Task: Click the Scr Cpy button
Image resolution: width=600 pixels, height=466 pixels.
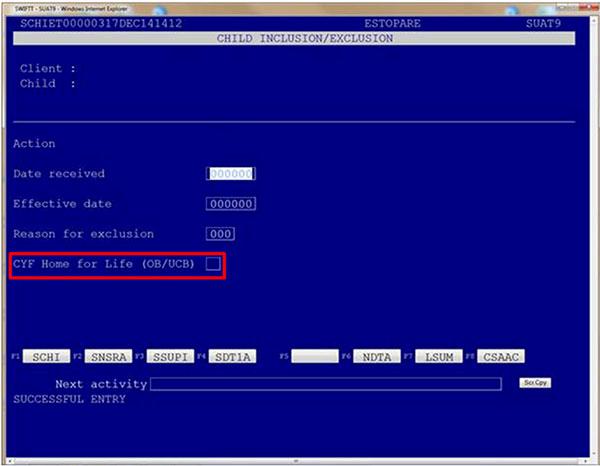Action: (x=535, y=383)
